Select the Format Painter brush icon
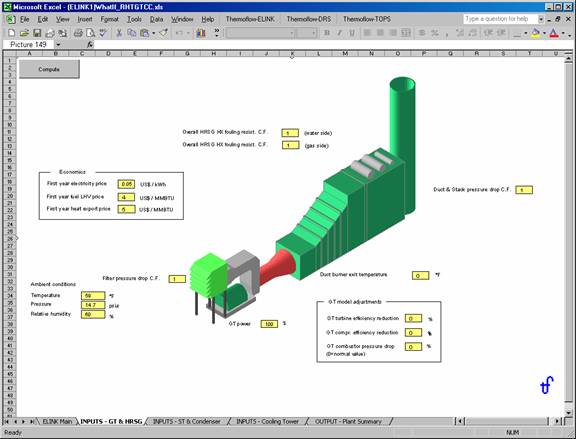576x439 pixels. (164, 33)
